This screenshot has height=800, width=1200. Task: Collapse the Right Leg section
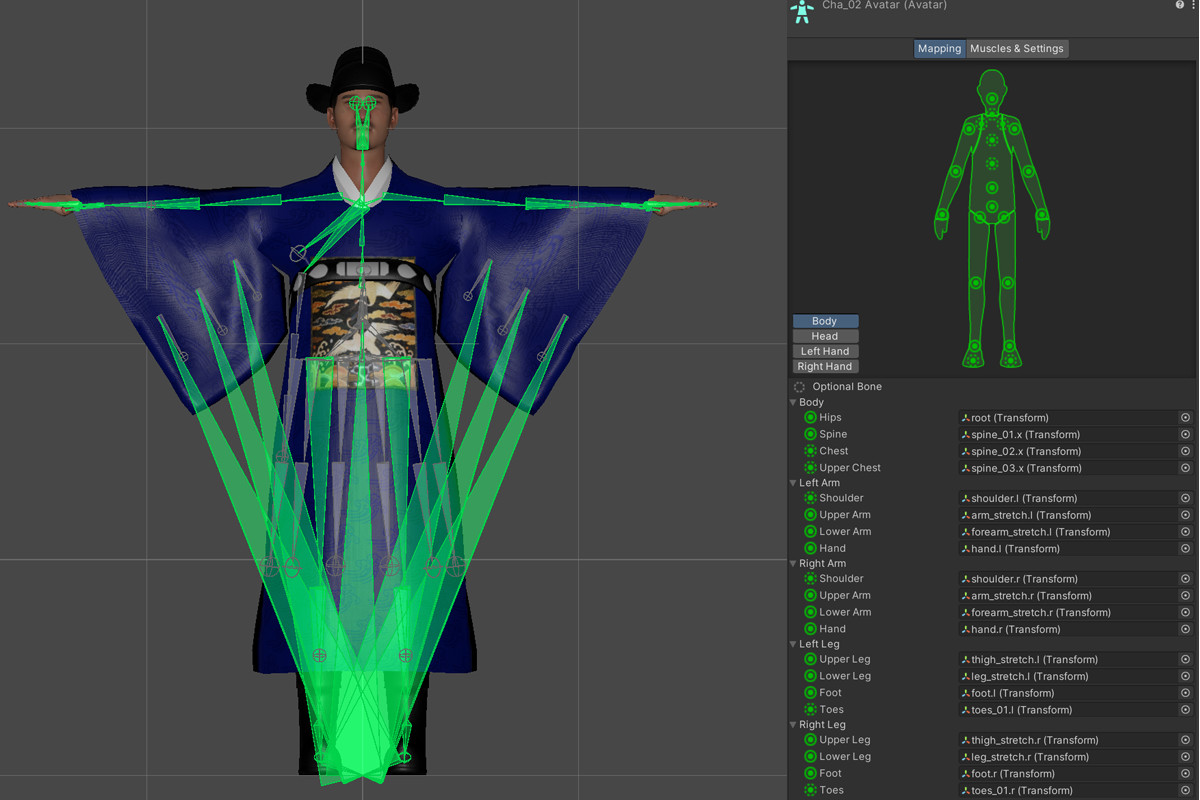pyautogui.click(x=794, y=725)
